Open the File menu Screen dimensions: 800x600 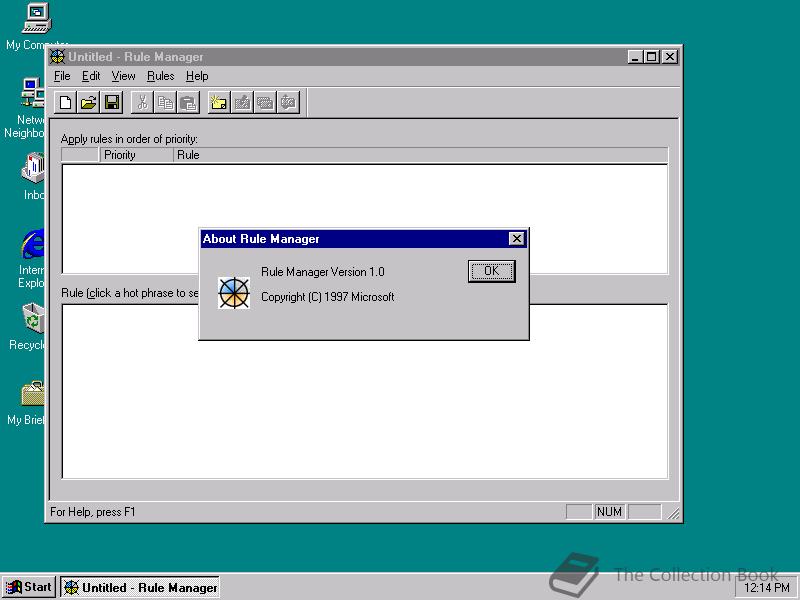pyautogui.click(x=61, y=75)
